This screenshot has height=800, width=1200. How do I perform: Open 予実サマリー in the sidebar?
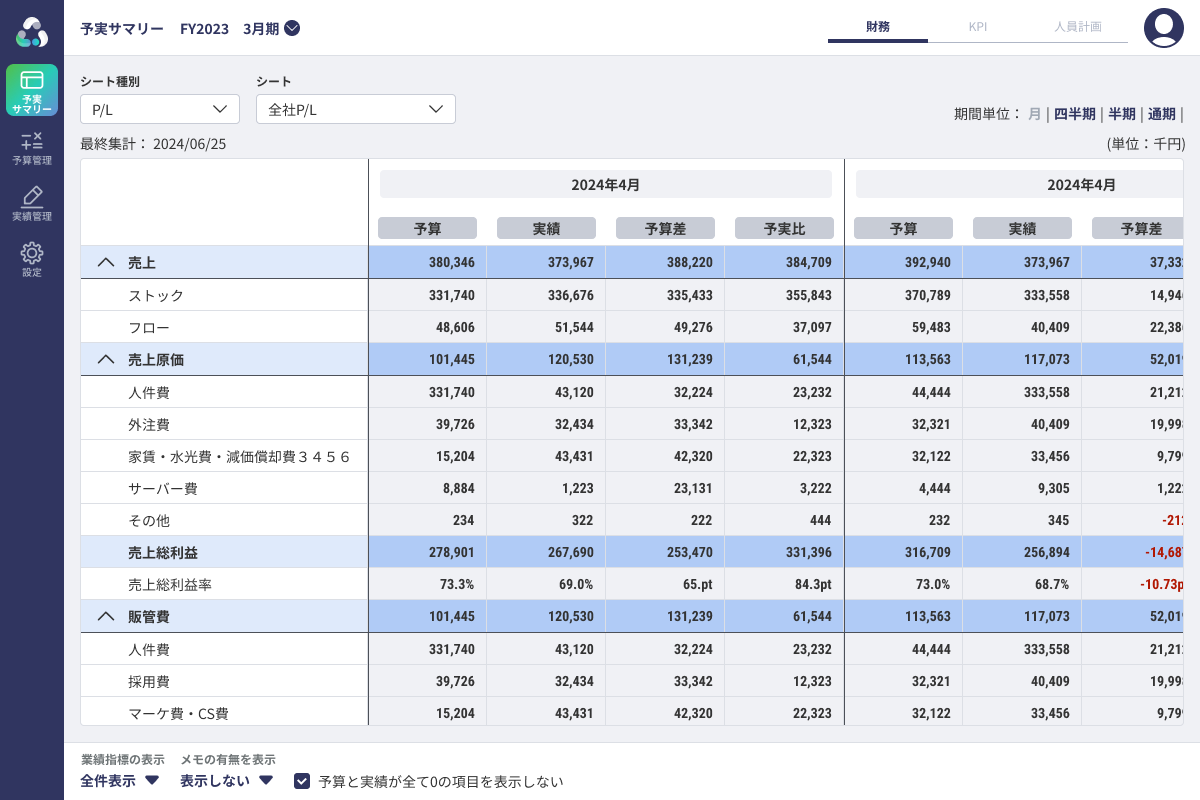[32, 90]
